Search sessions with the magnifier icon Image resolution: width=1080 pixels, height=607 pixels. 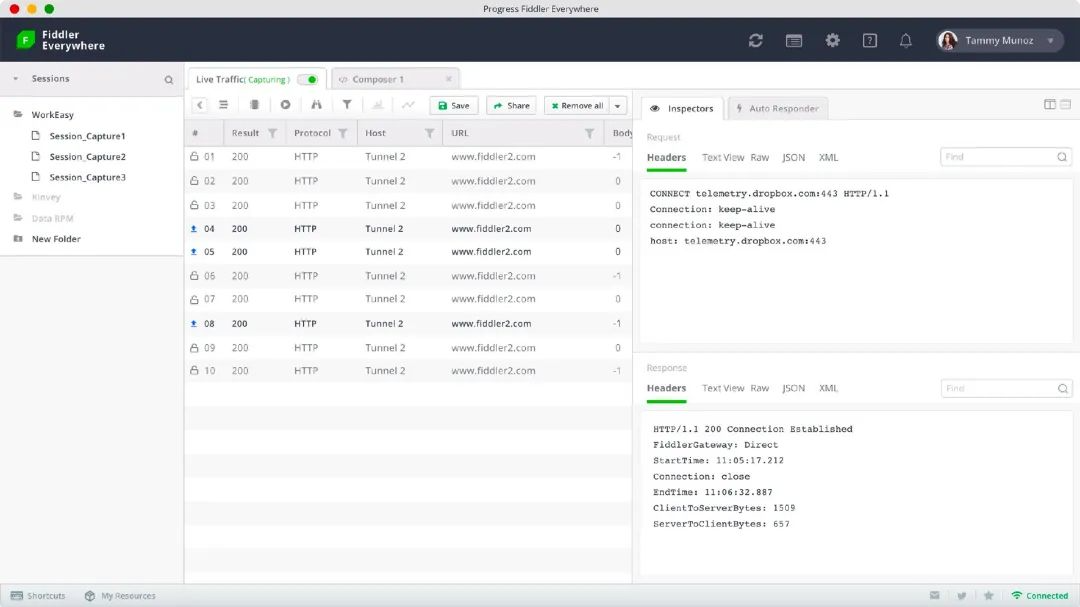pos(168,79)
